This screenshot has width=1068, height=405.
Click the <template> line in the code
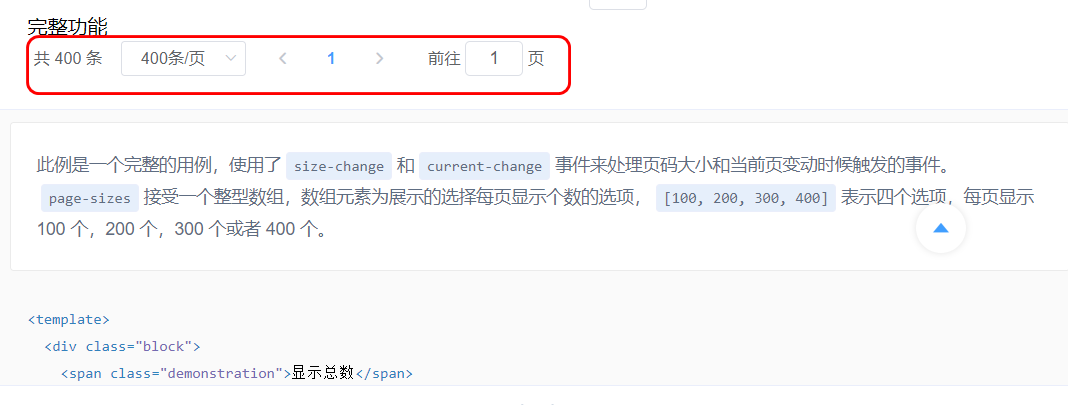click(68, 319)
